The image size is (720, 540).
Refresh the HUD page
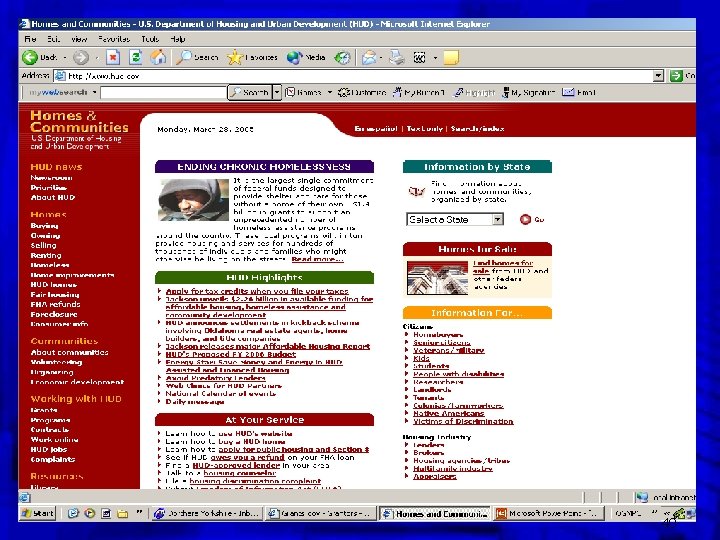click(x=135, y=57)
